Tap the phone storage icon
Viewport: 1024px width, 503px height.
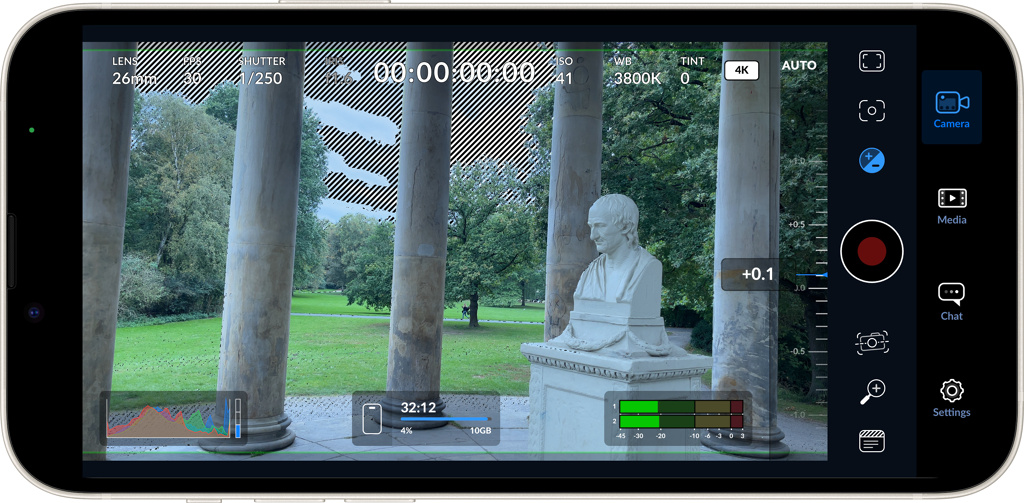pos(372,419)
